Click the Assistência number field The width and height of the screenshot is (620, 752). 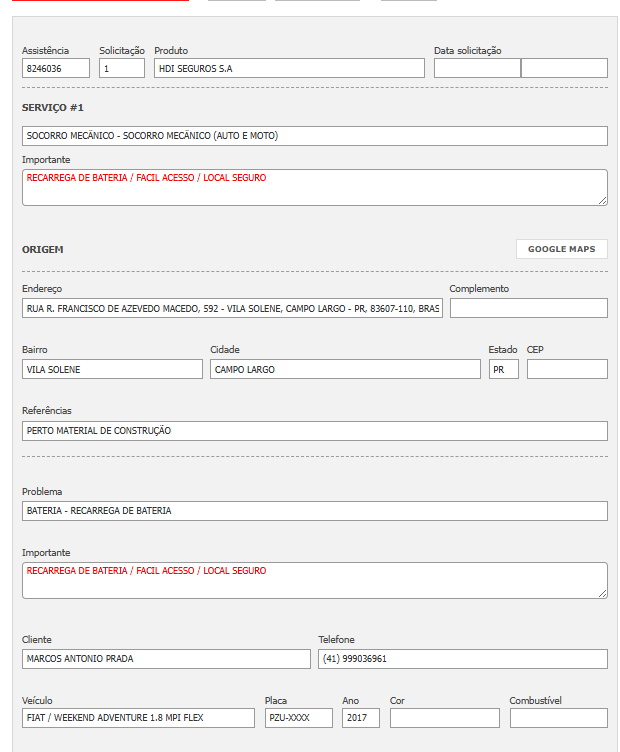click(x=56, y=68)
